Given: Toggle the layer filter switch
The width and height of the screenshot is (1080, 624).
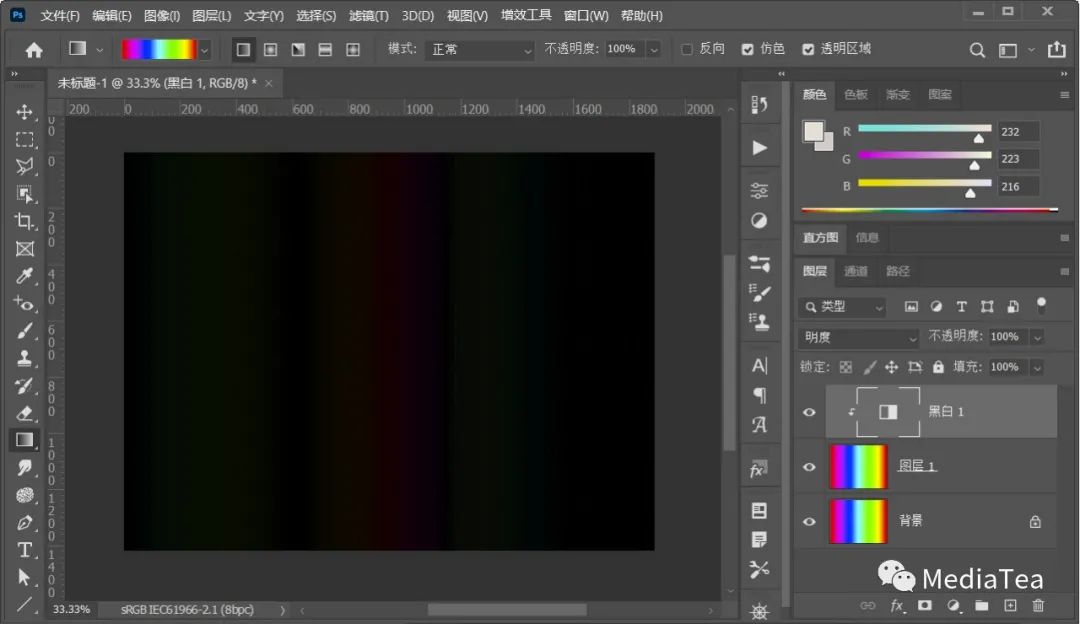Looking at the screenshot, I should pos(1041,305).
